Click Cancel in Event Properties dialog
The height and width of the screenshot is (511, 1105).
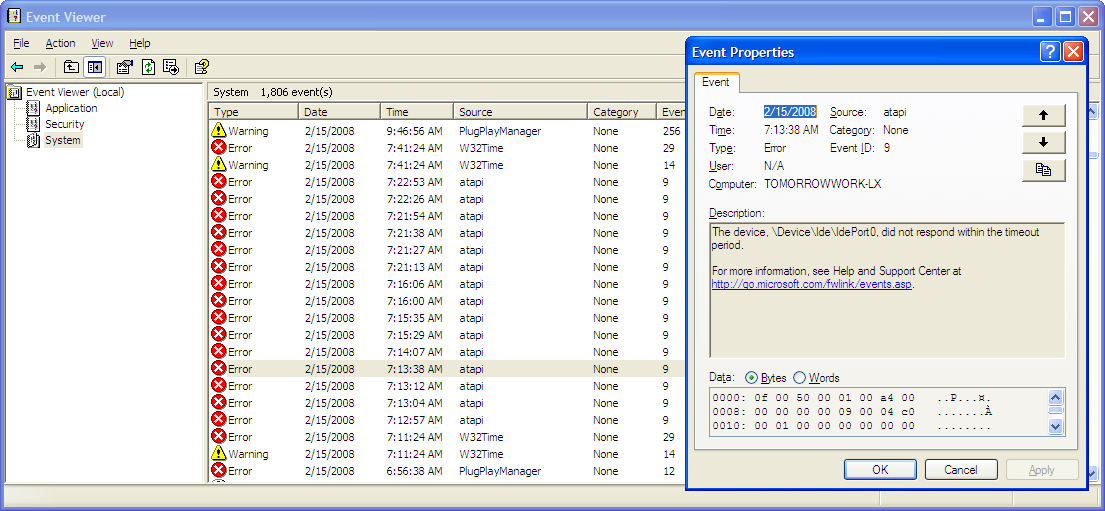pos(961,469)
